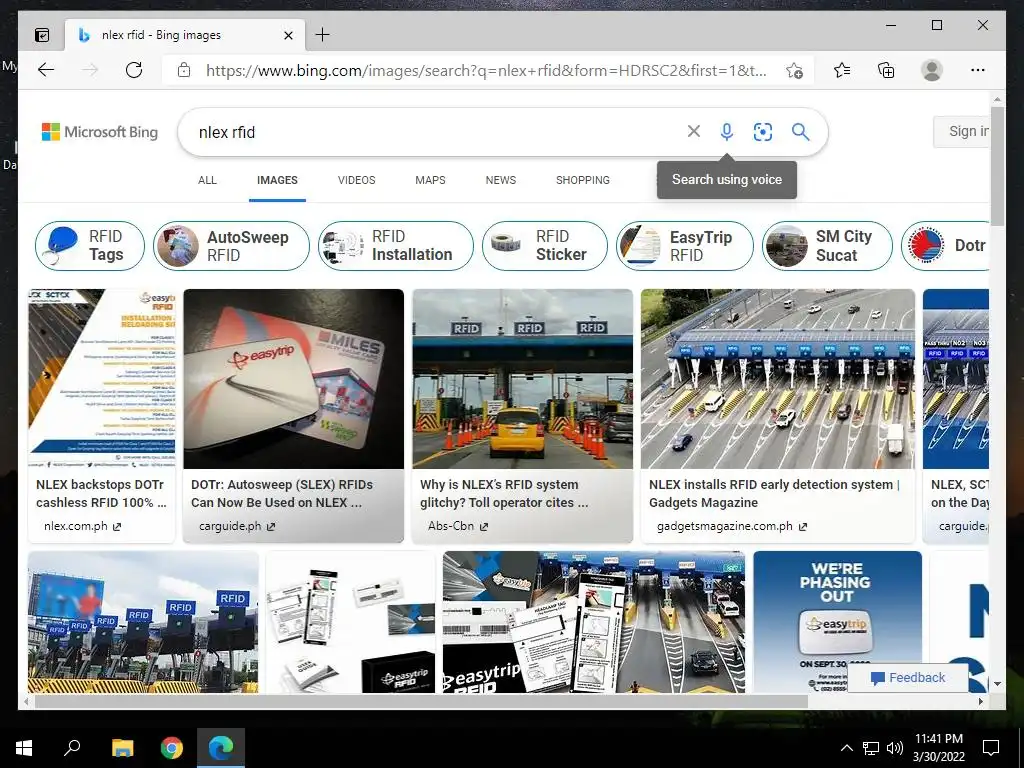This screenshot has height=768, width=1024.
Task: Open a new tab with plus icon
Action: coord(323,35)
